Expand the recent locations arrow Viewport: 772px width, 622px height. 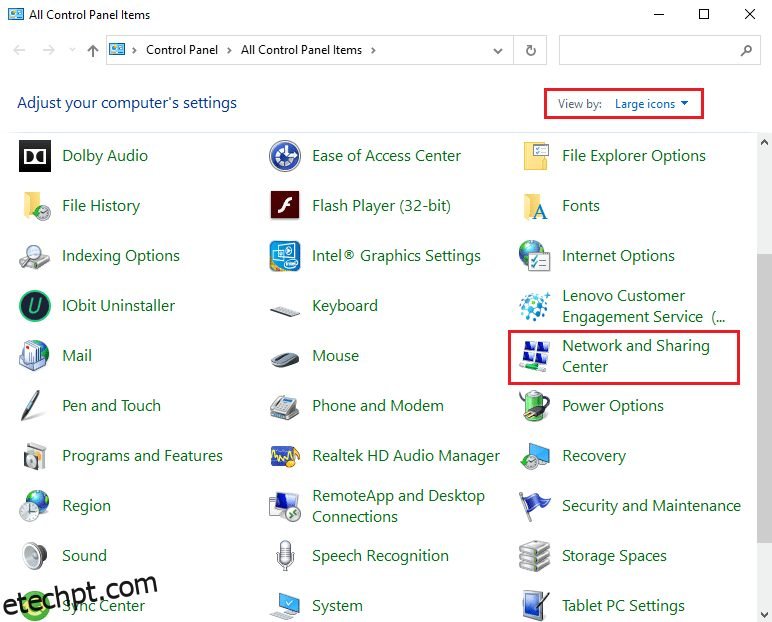[x=72, y=50]
